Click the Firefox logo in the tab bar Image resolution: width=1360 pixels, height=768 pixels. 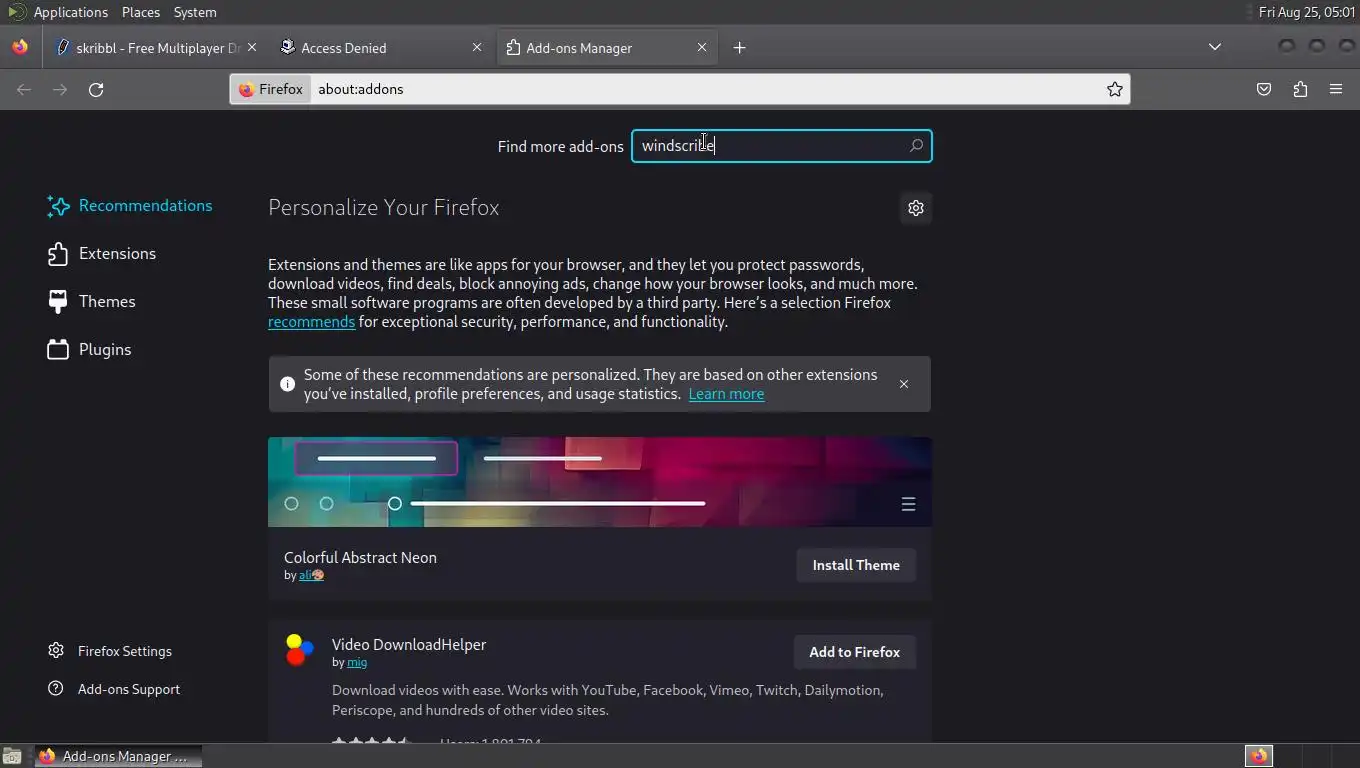pos(19,47)
